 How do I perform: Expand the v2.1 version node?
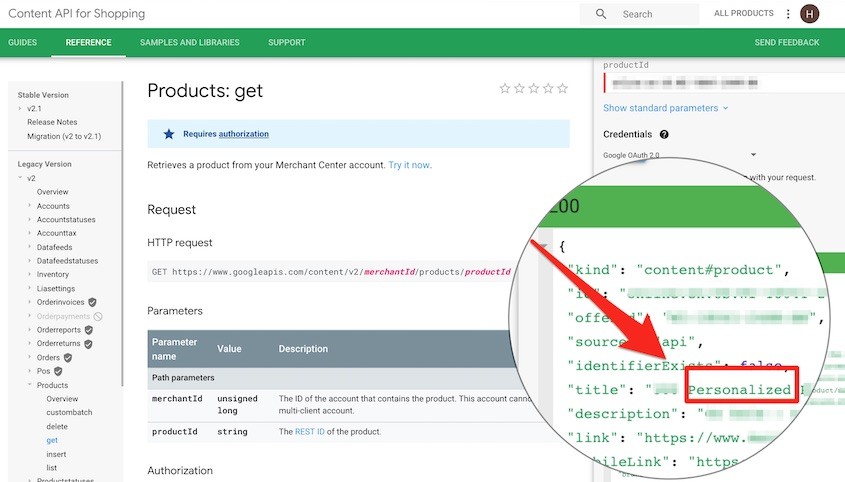click(x=20, y=108)
